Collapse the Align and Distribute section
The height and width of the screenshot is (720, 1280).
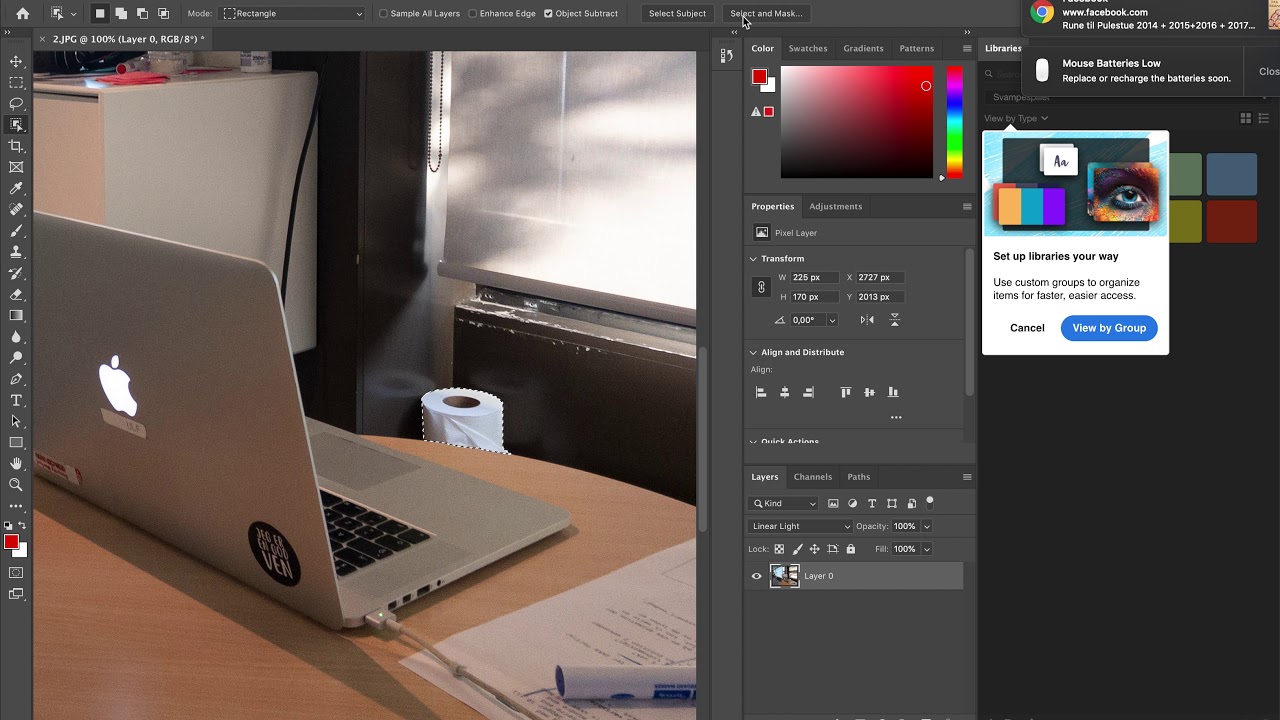(x=754, y=353)
